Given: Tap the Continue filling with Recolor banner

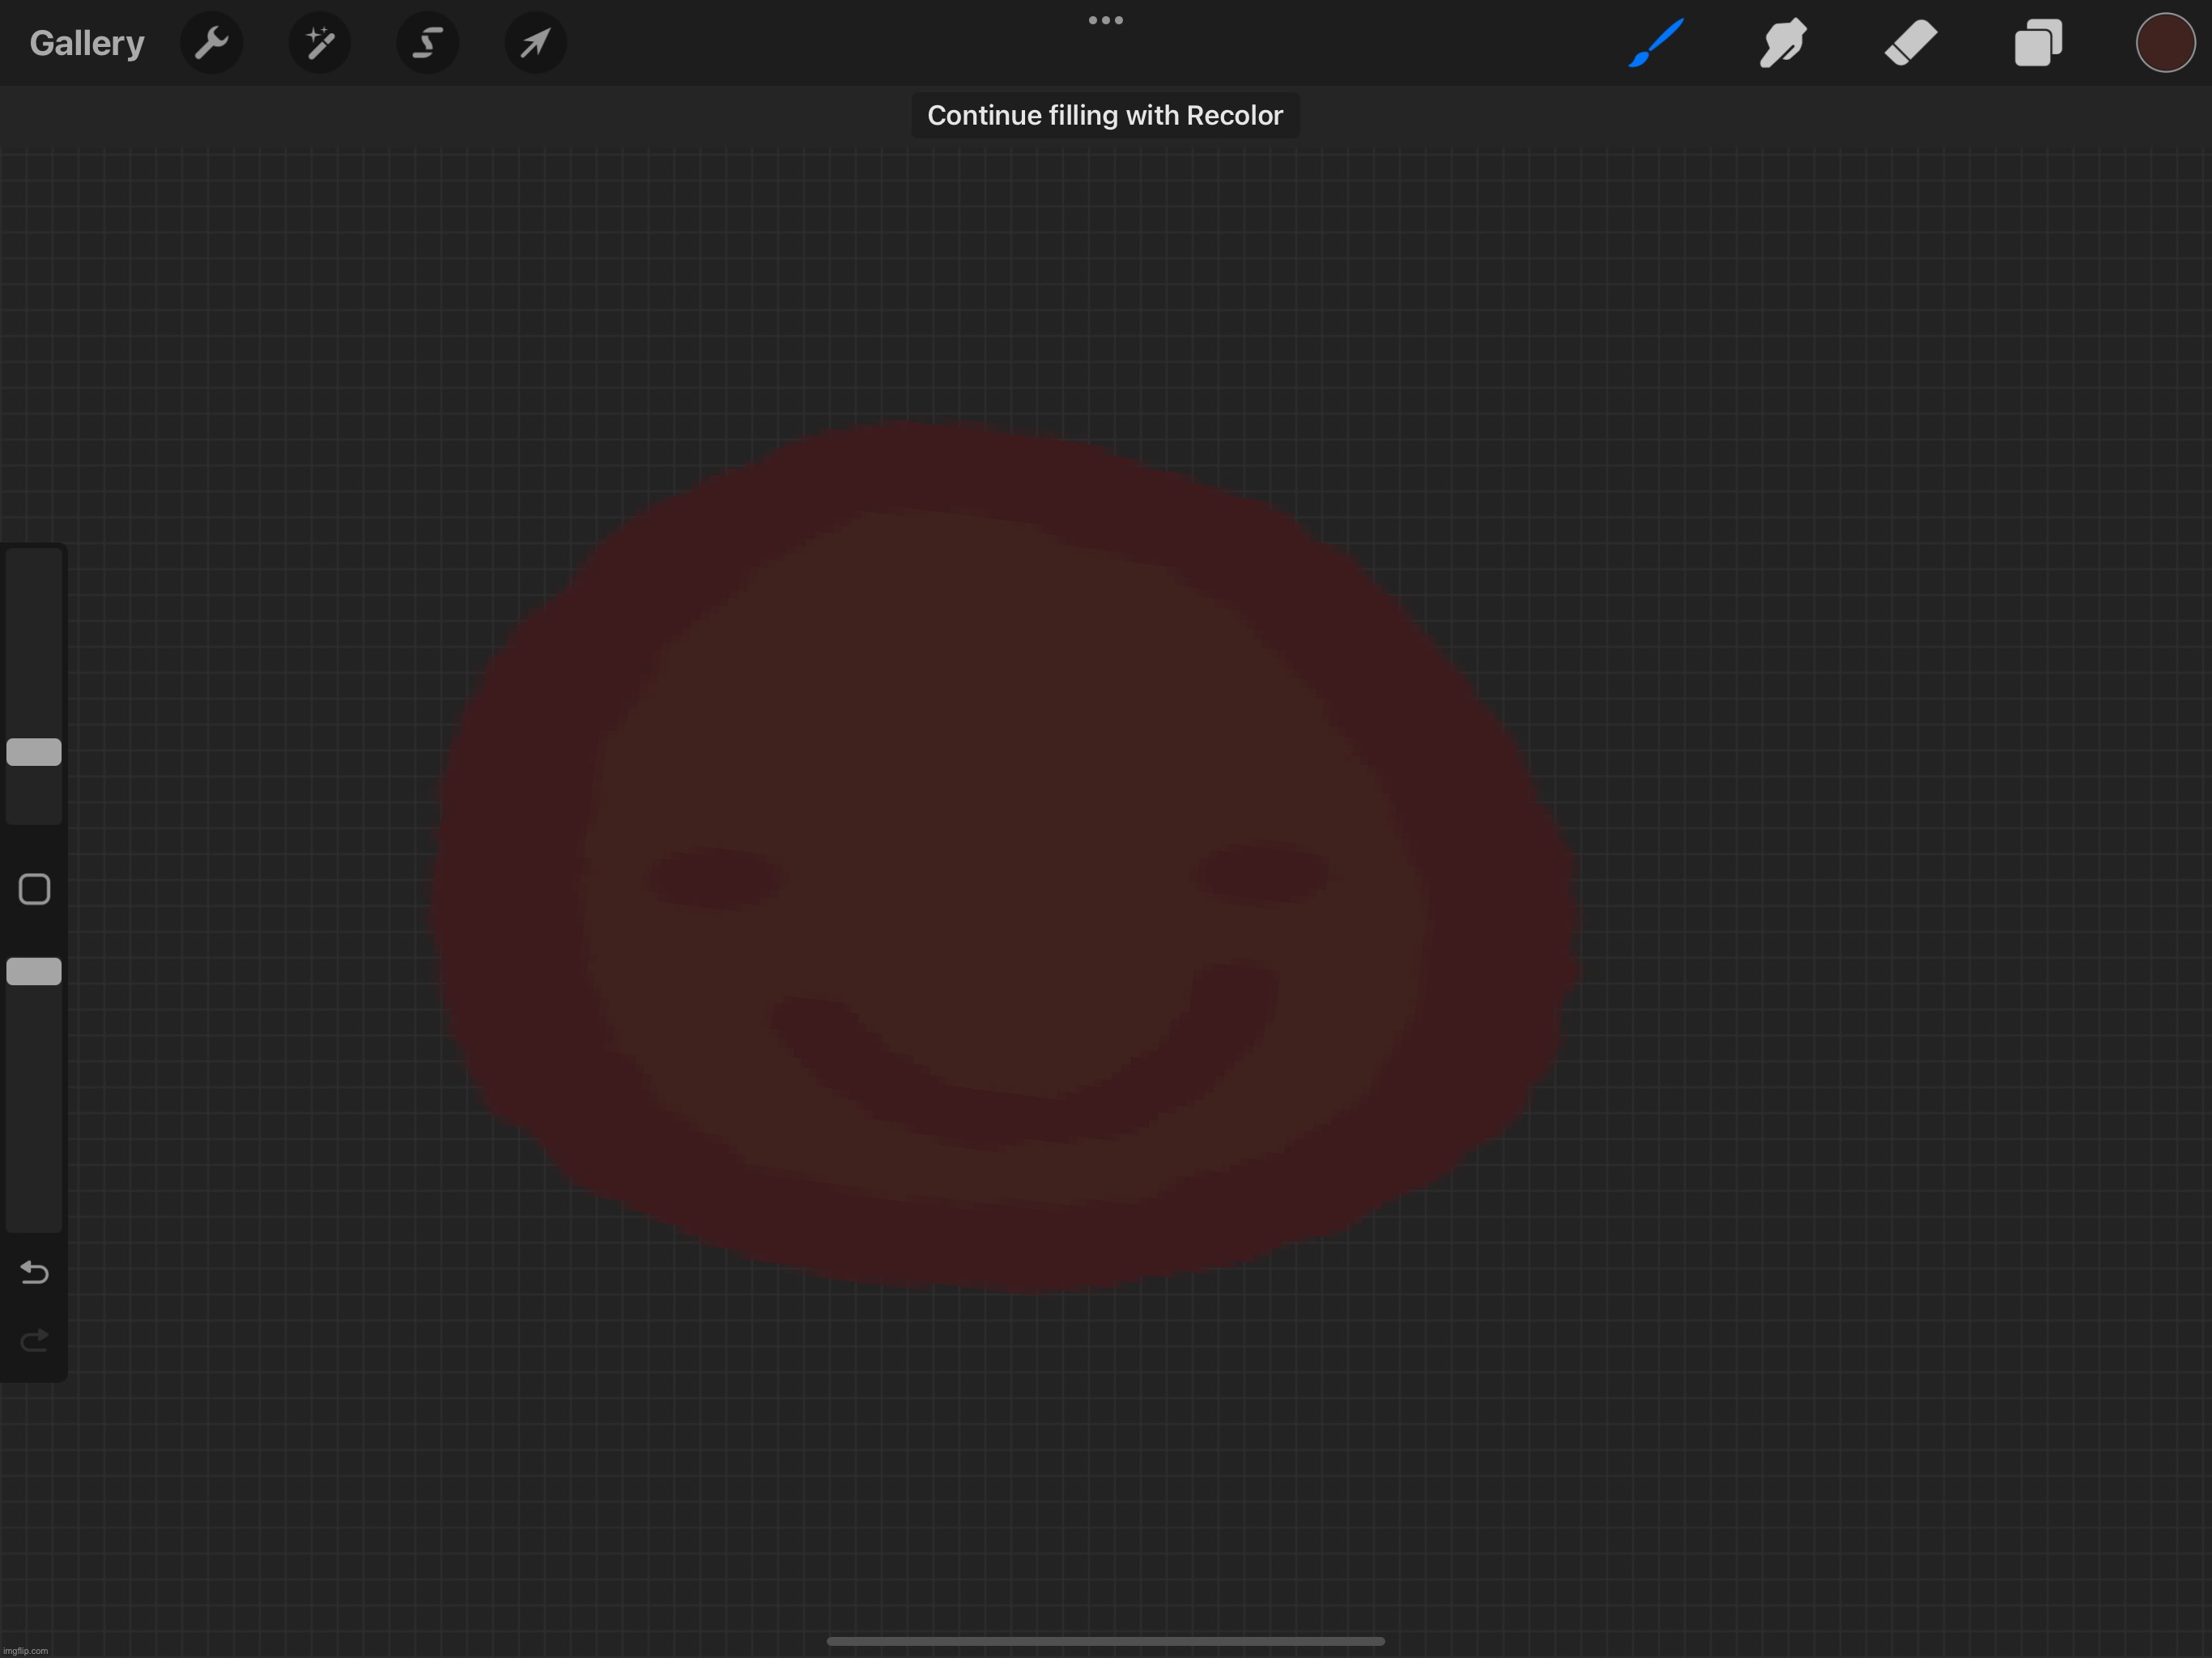Looking at the screenshot, I should (1105, 115).
